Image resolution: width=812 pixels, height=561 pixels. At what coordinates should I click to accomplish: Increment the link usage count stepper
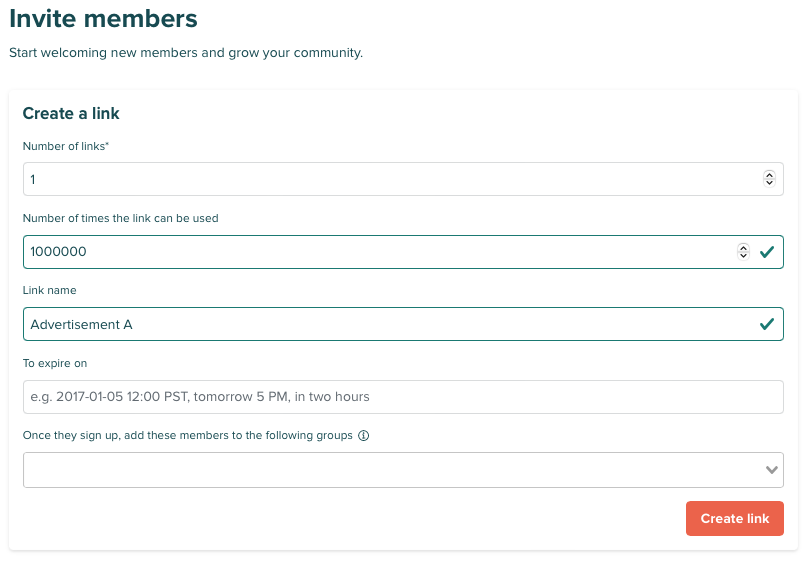tap(743, 248)
